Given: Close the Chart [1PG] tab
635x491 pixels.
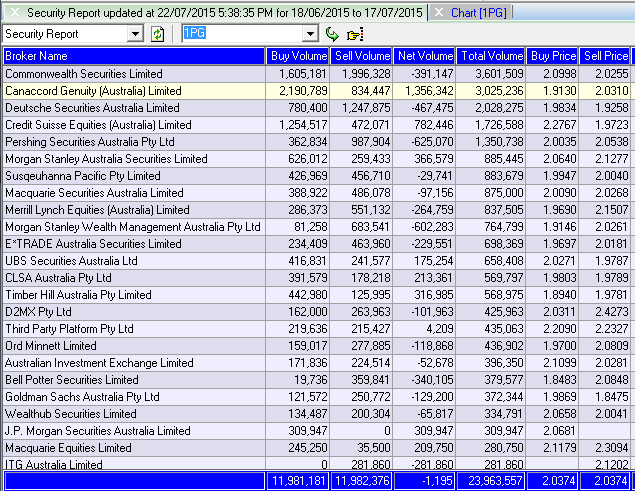Looking at the screenshot, I should pos(439,13).
